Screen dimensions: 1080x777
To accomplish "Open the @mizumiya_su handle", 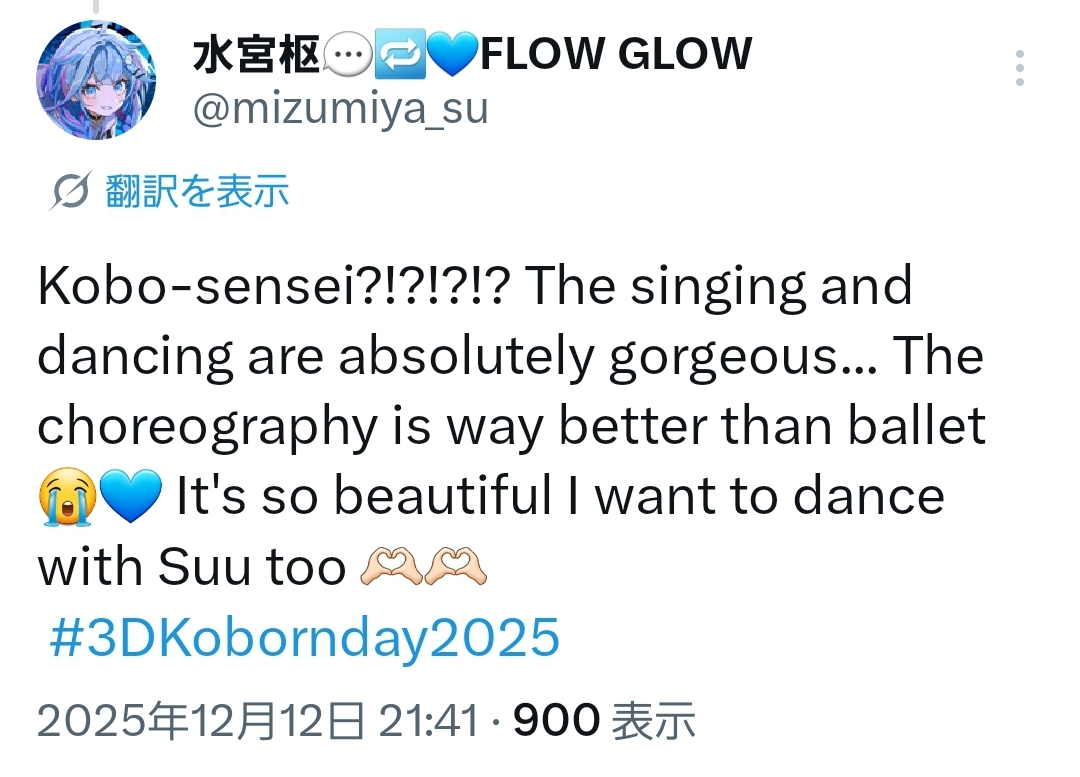I will pyautogui.click(x=339, y=107).
